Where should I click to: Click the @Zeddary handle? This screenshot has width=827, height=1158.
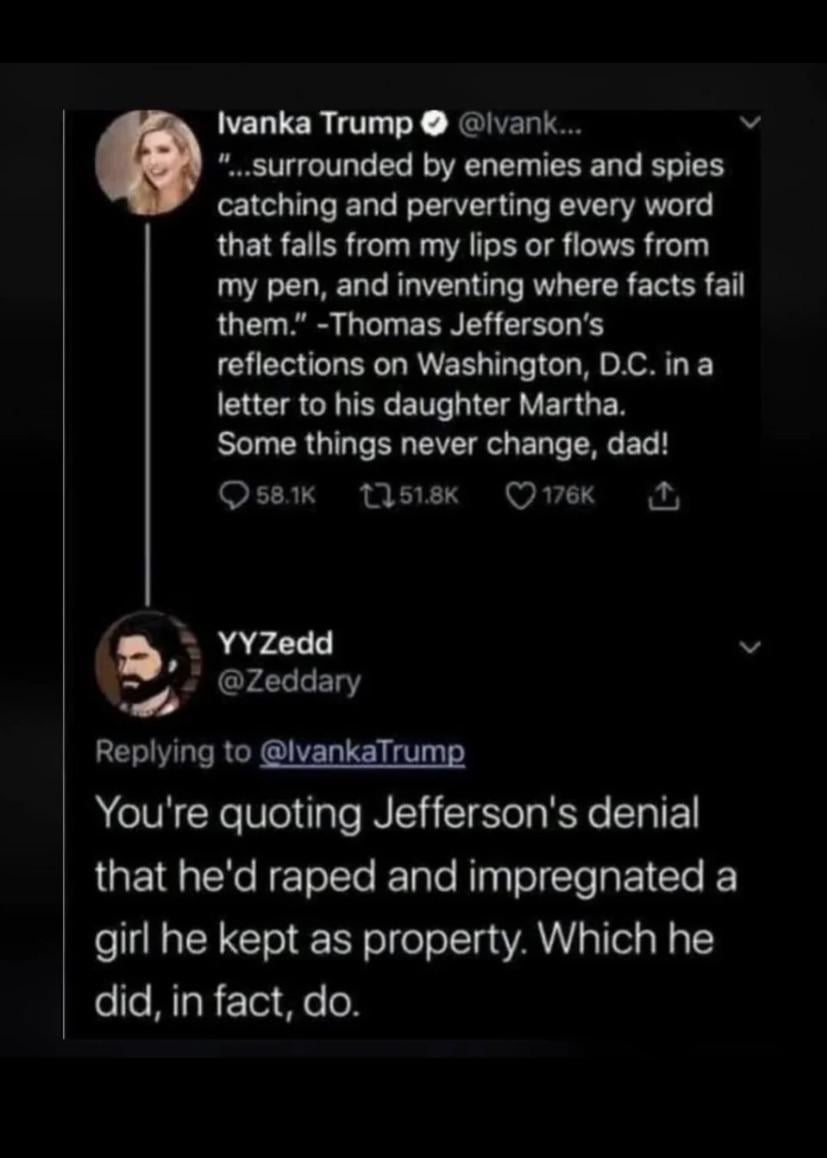[289, 681]
